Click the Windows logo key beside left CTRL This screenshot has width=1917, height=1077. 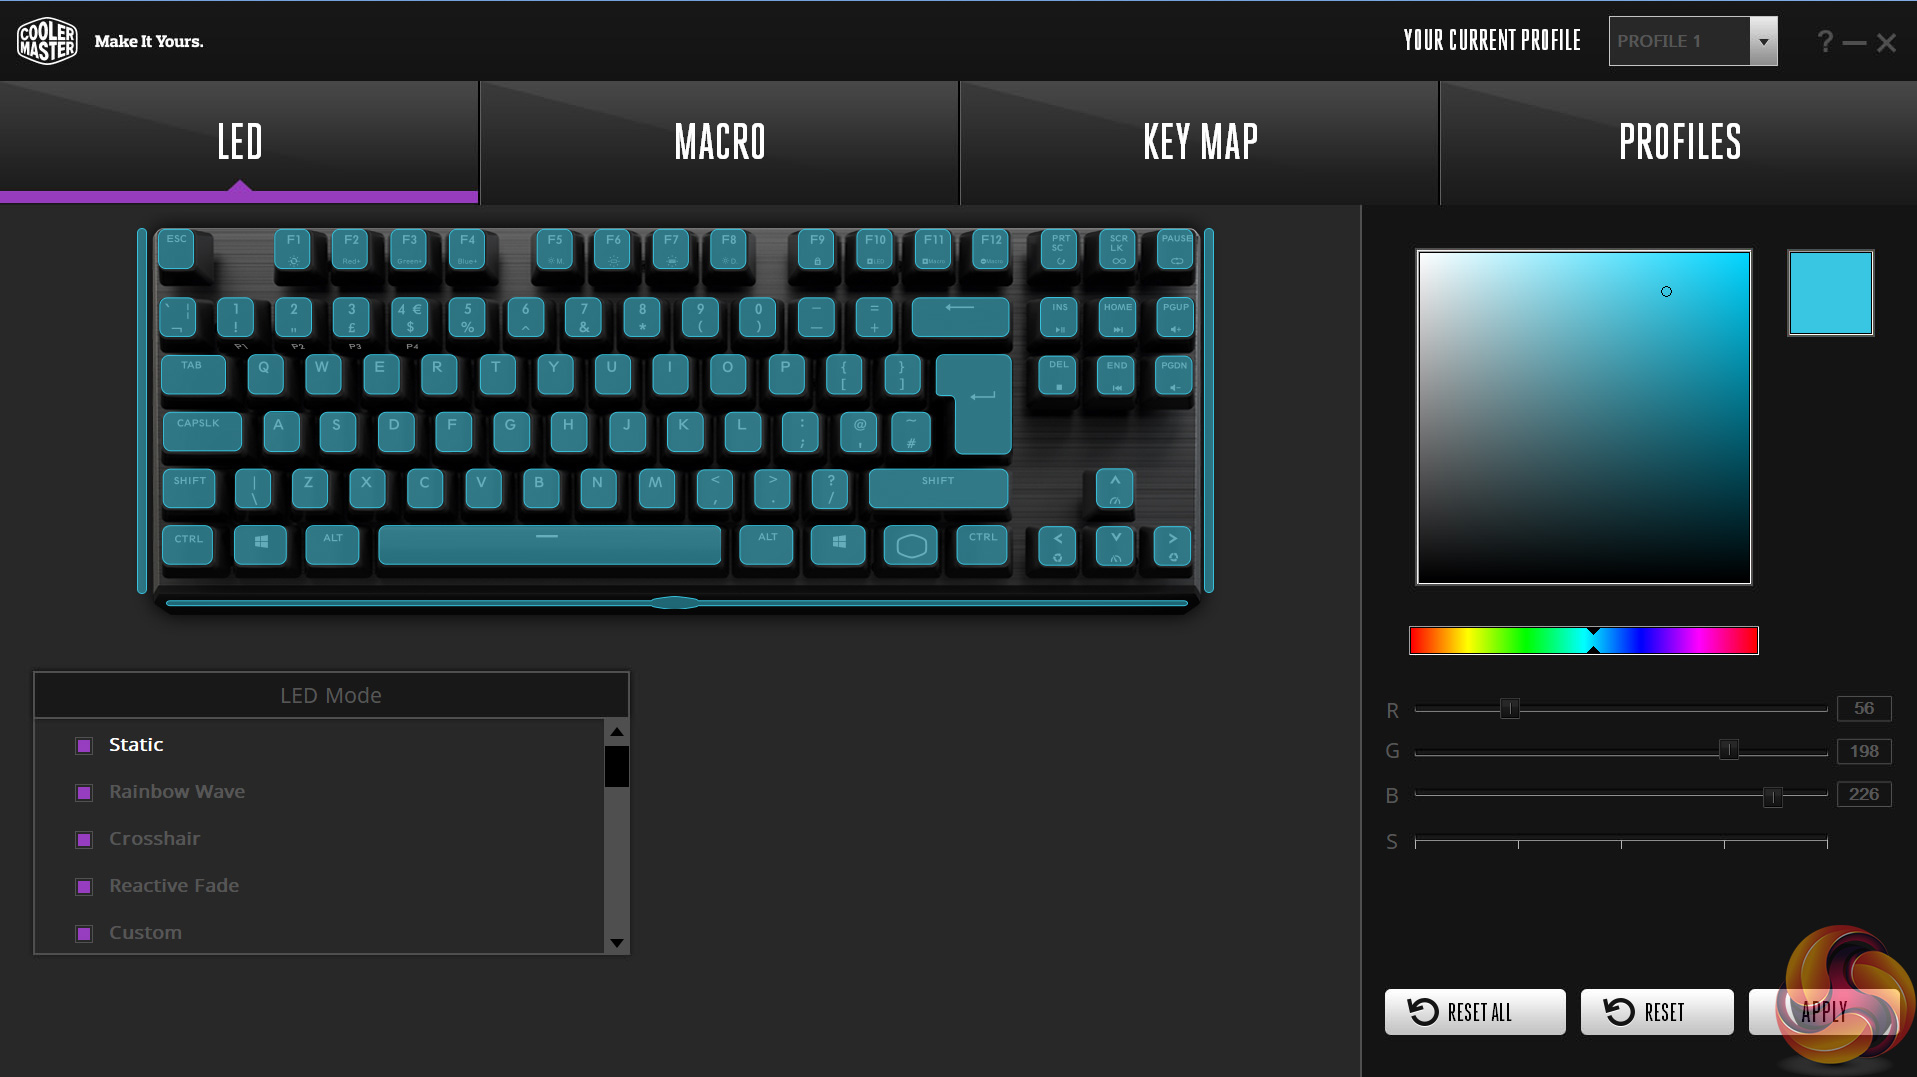pyautogui.click(x=260, y=545)
